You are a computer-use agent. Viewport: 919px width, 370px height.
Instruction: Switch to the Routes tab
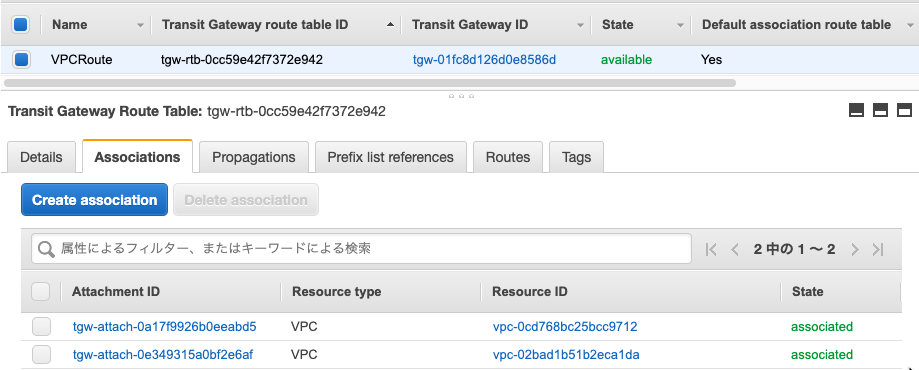click(x=508, y=157)
